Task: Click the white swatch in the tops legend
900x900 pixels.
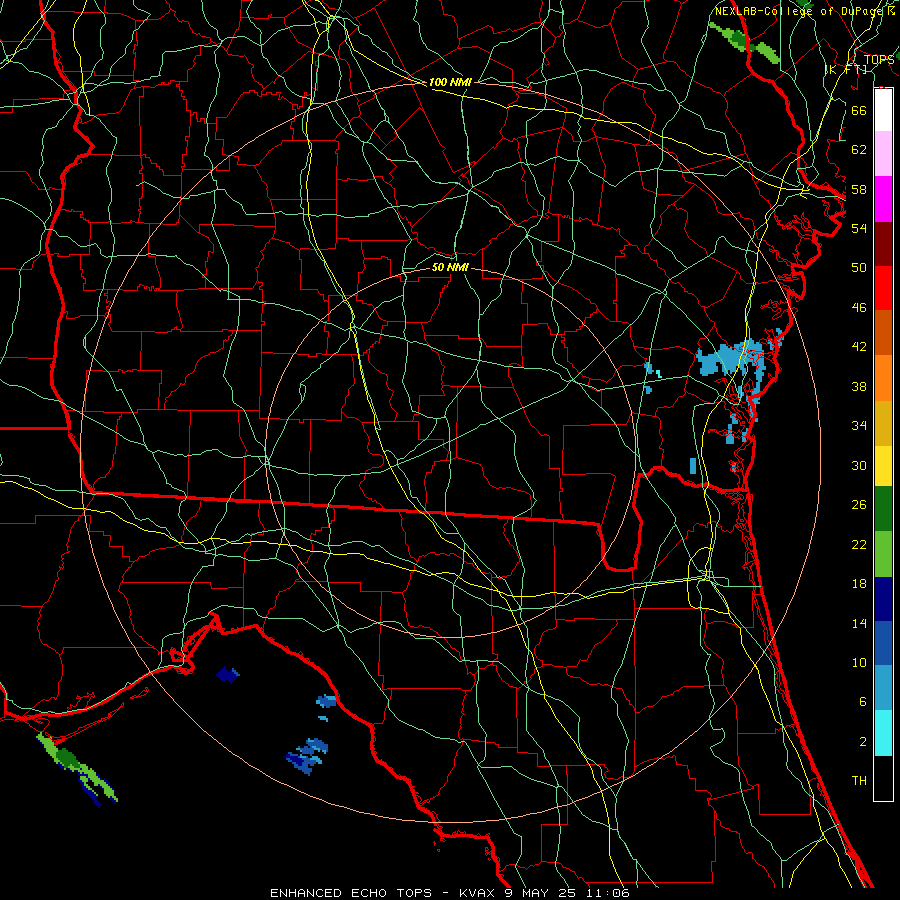Action: [x=883, y=110]
